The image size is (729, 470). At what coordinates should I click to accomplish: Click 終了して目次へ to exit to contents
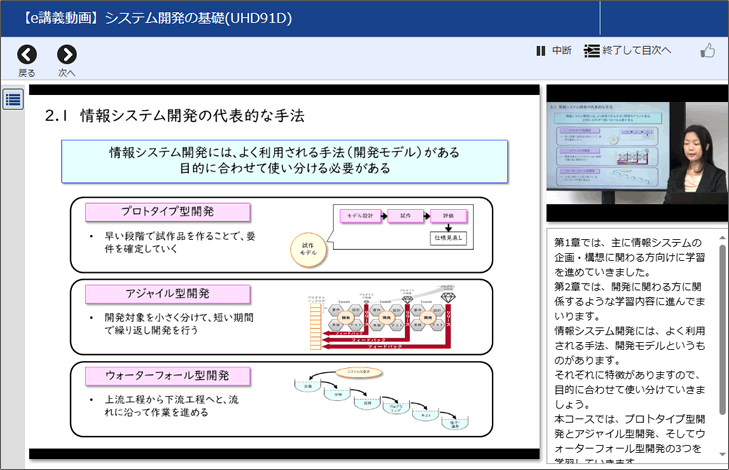tap(628, 50)
